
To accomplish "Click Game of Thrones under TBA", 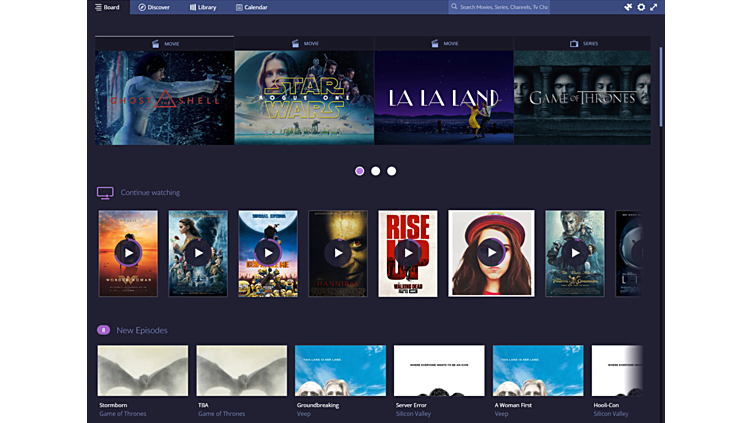I will point(222,414).
